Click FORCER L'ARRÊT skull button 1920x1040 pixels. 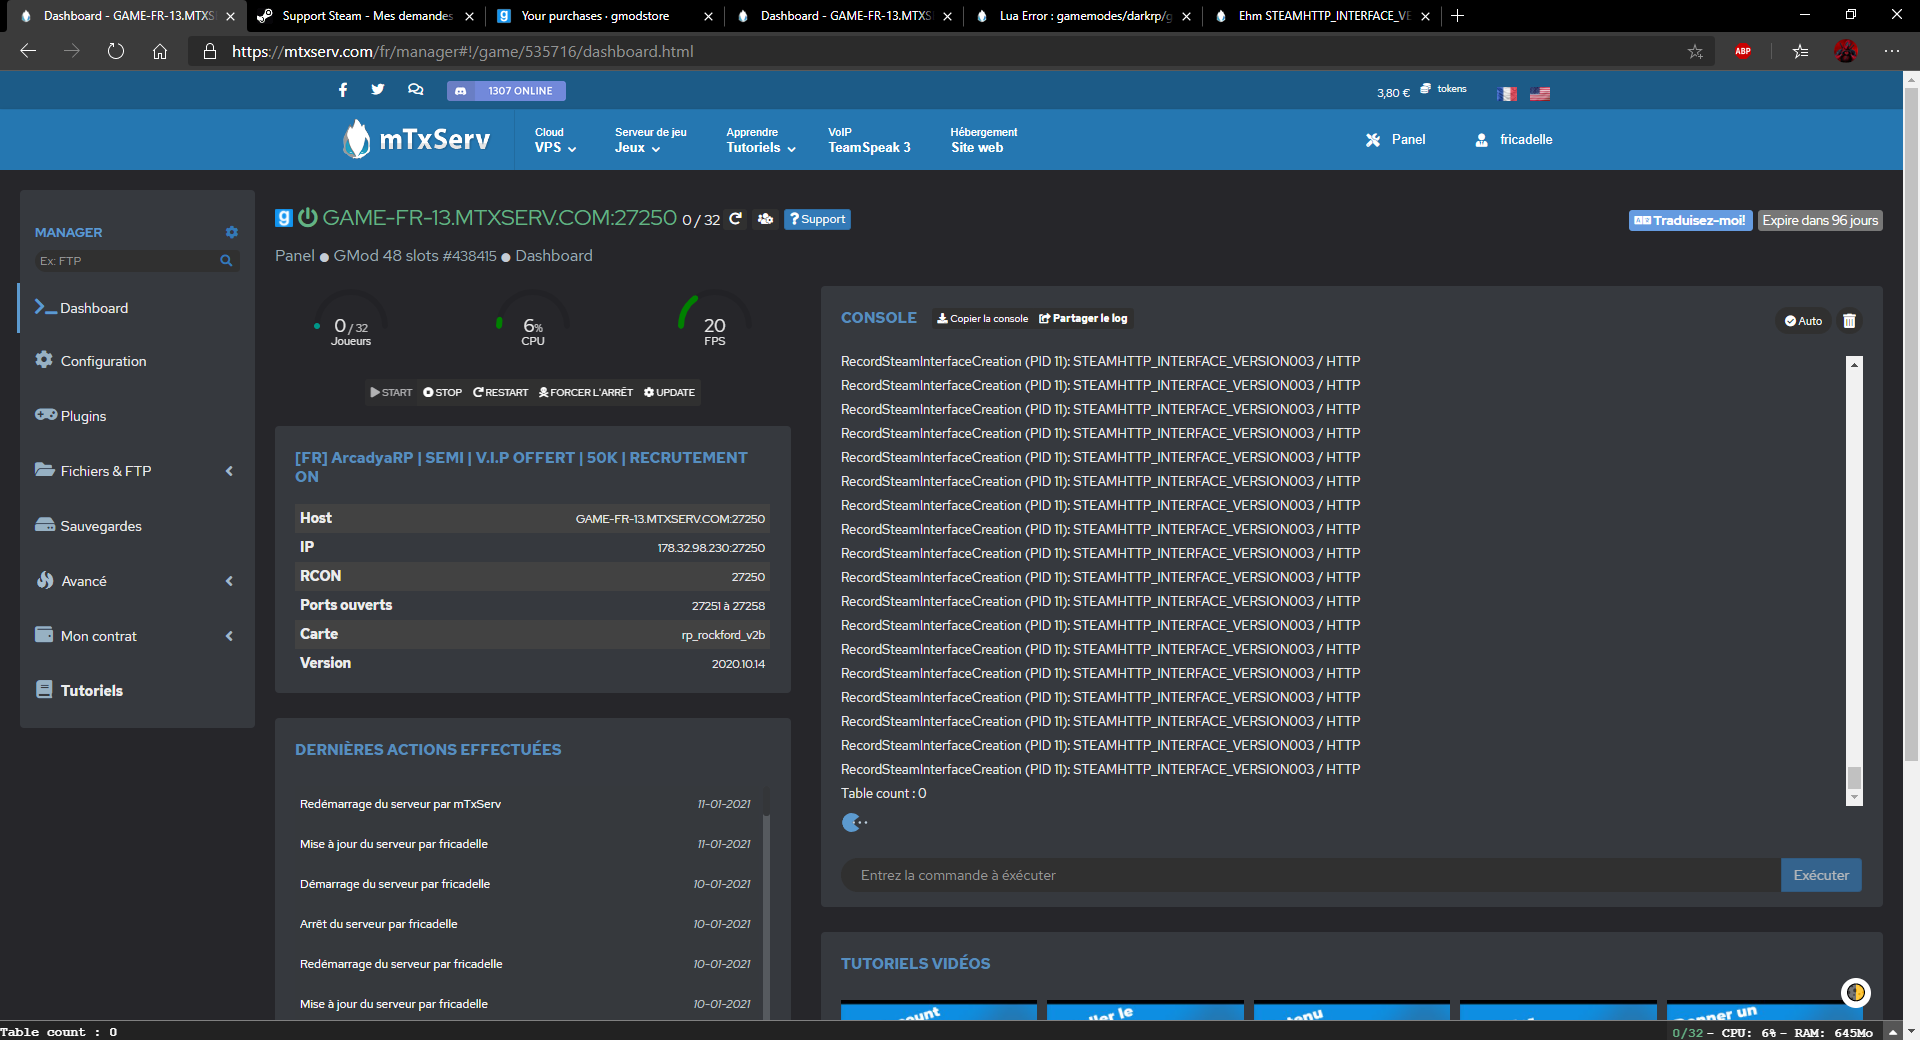[586, 392]
